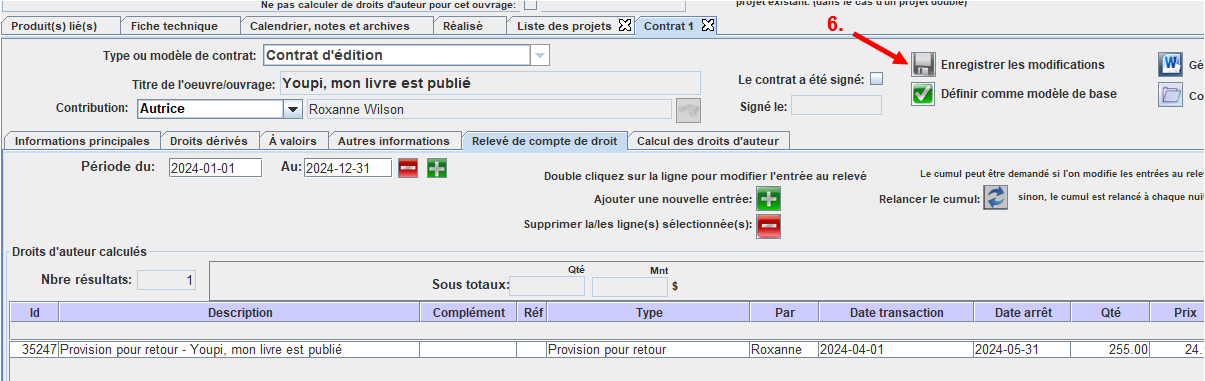Click the Période du start date field
Screen dimensions: 1205x381
pos(215,168)
